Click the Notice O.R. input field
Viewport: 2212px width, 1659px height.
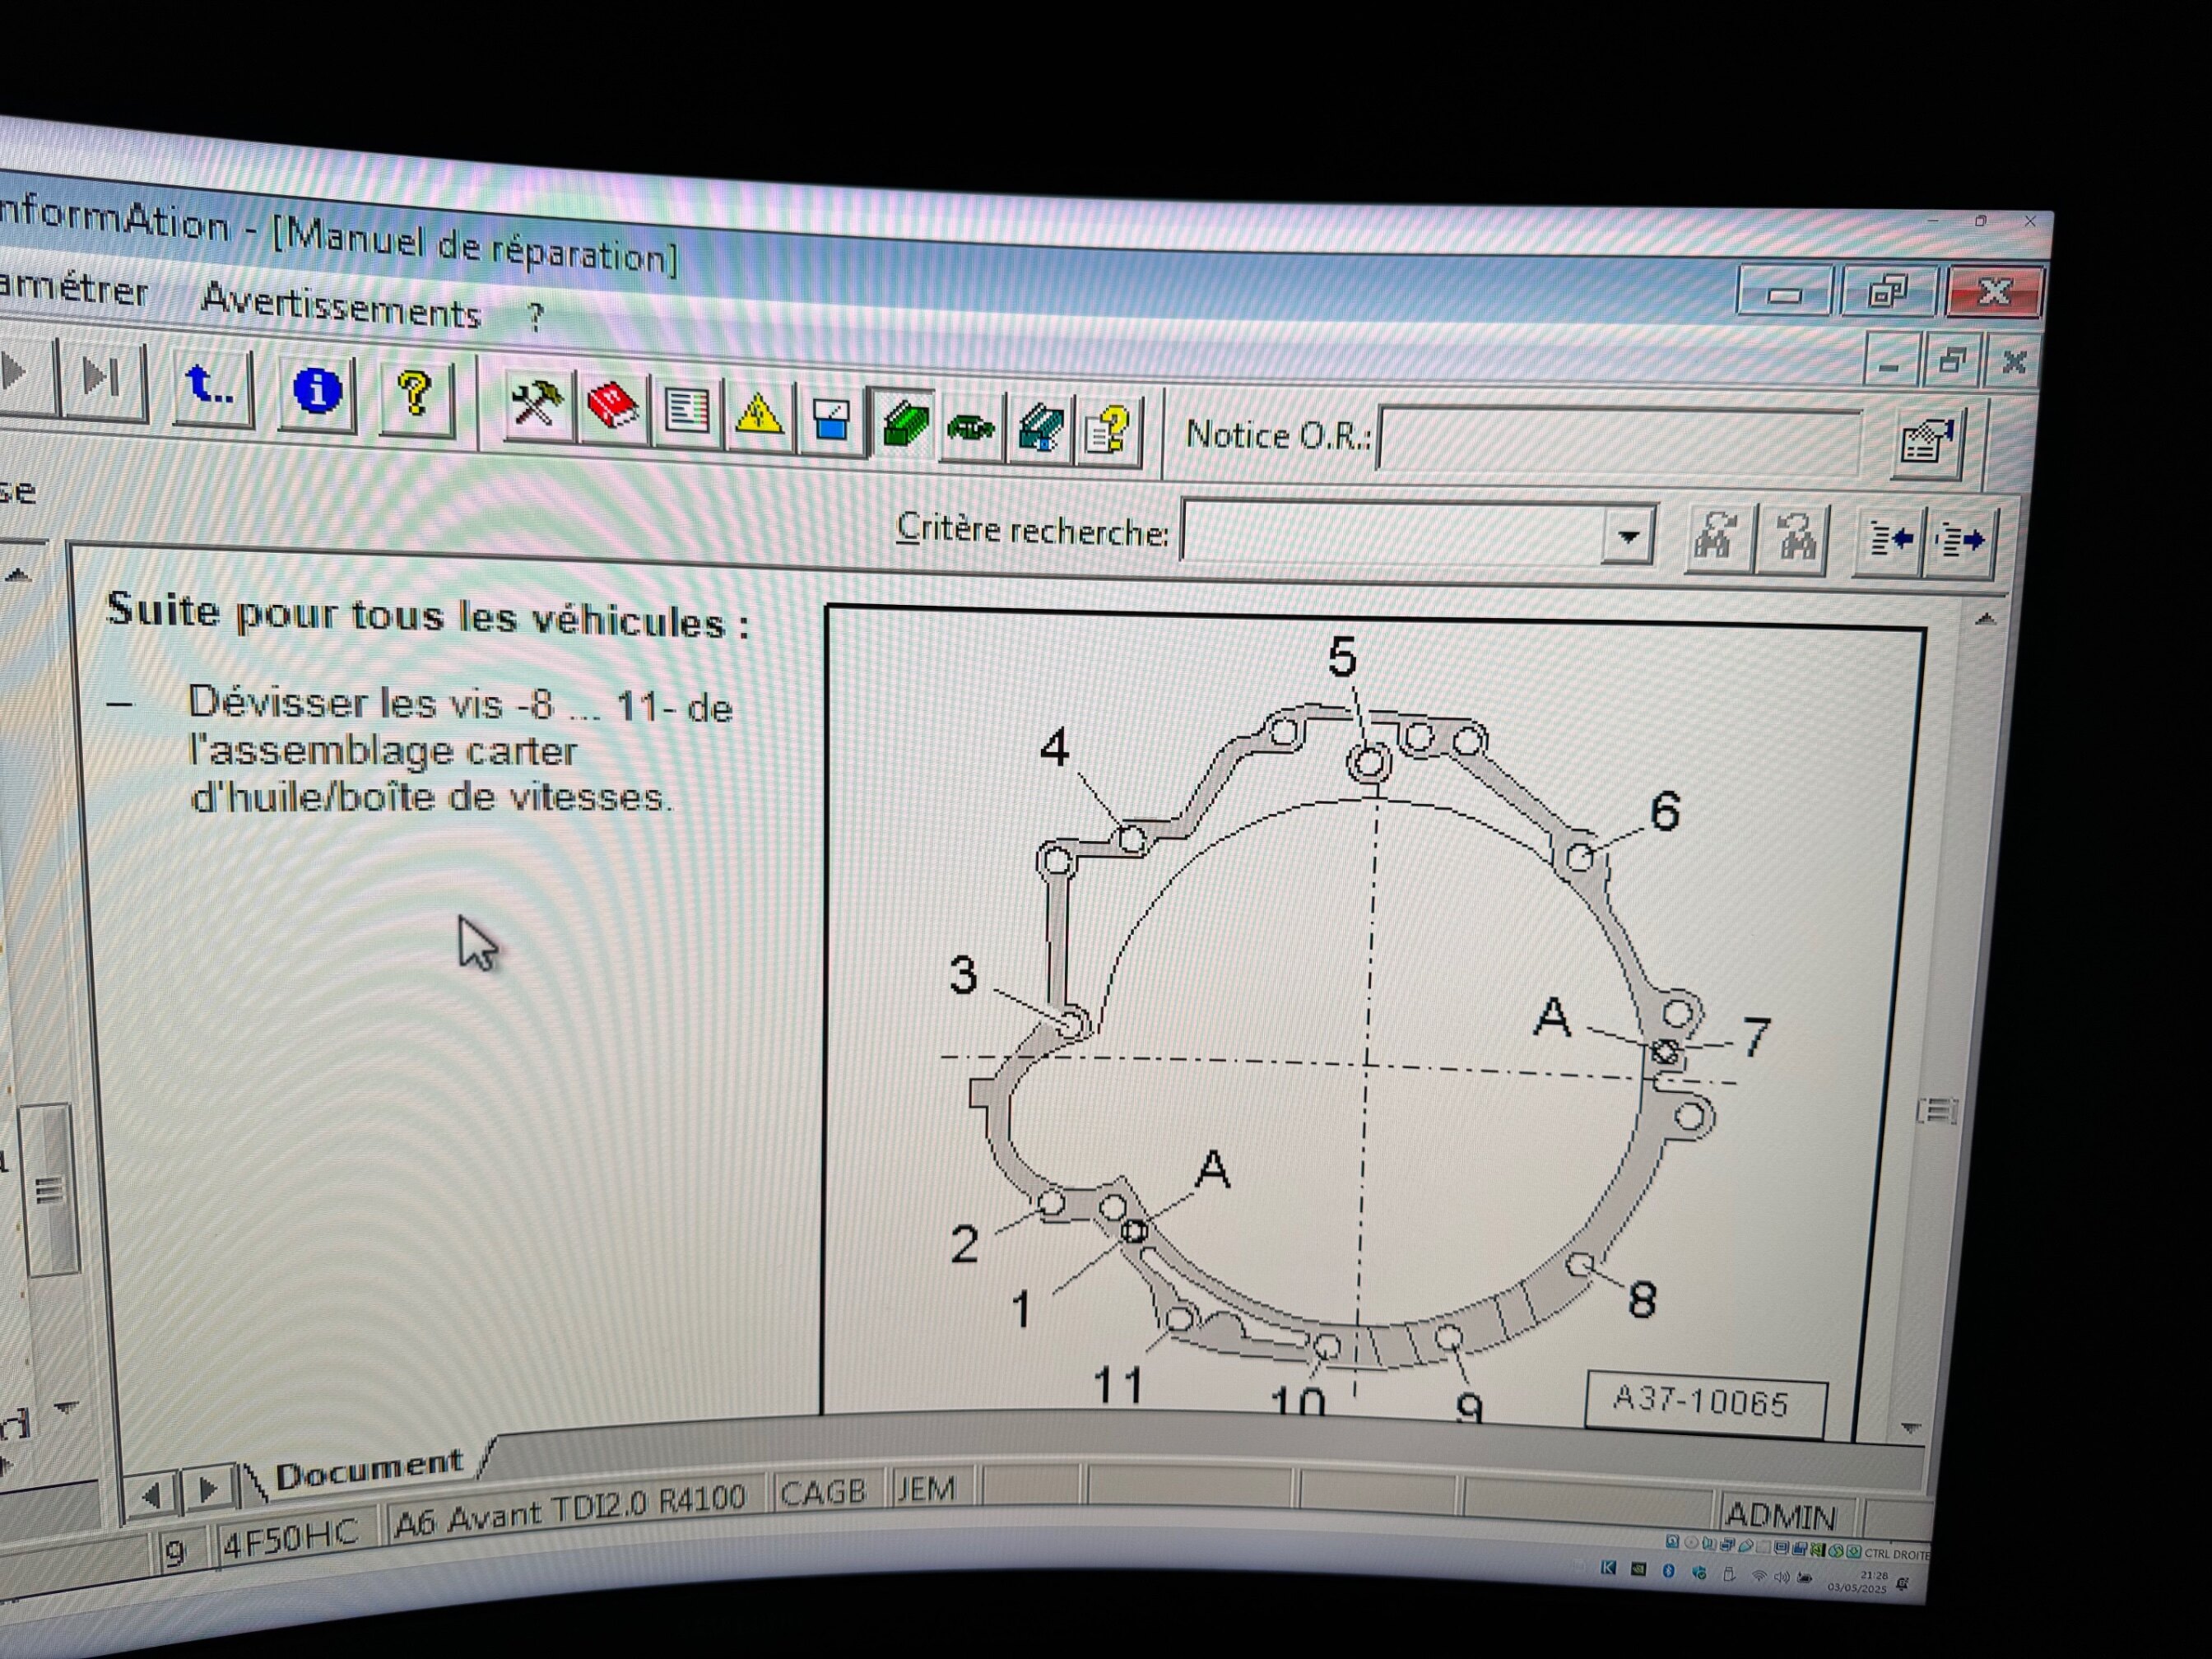click(1617, 440)
